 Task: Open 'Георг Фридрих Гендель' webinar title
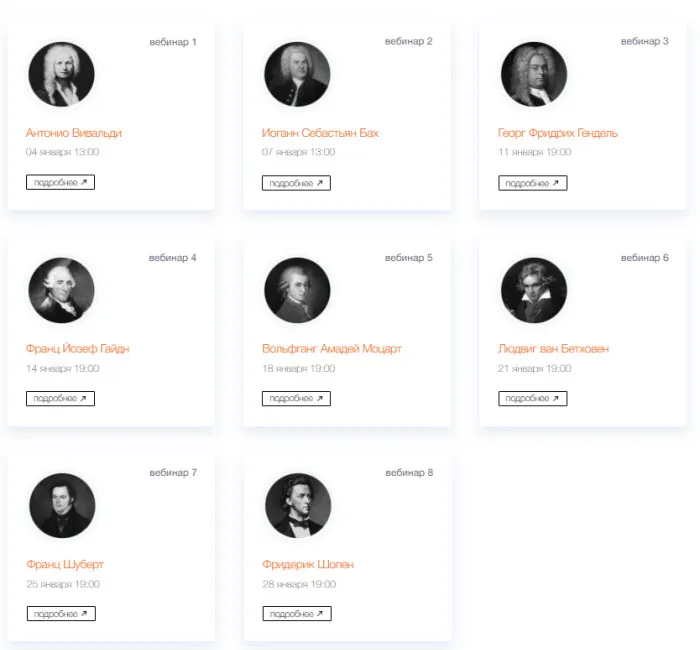coord(557,133)
